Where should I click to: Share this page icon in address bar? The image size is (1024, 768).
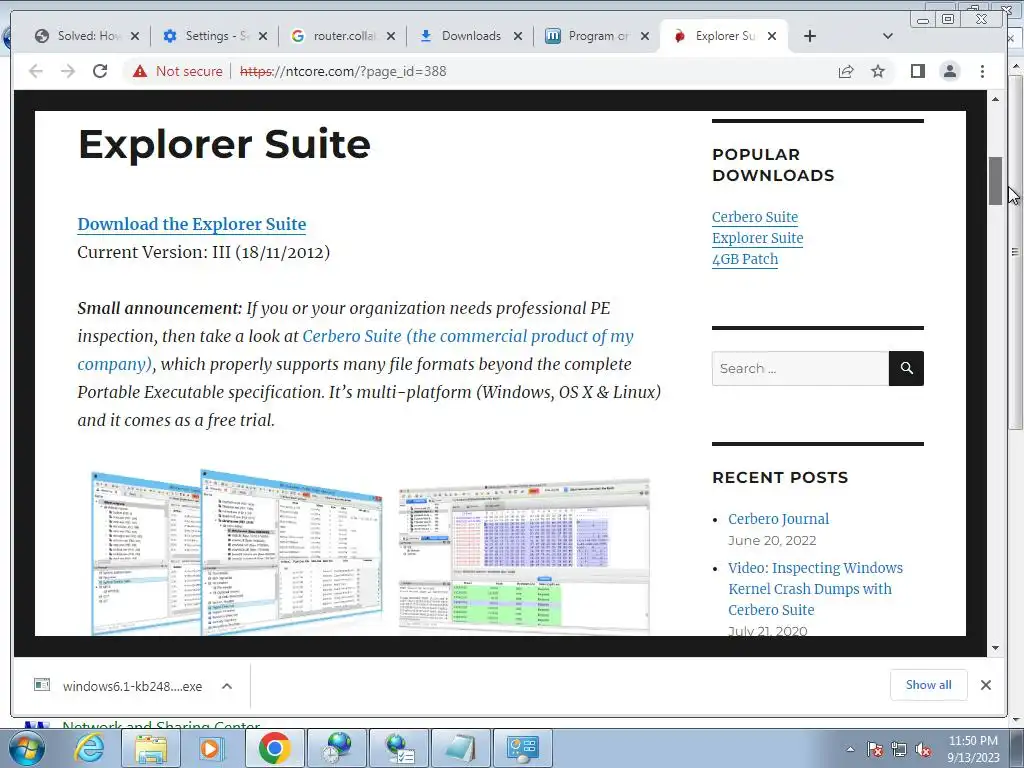click(846, 71)
